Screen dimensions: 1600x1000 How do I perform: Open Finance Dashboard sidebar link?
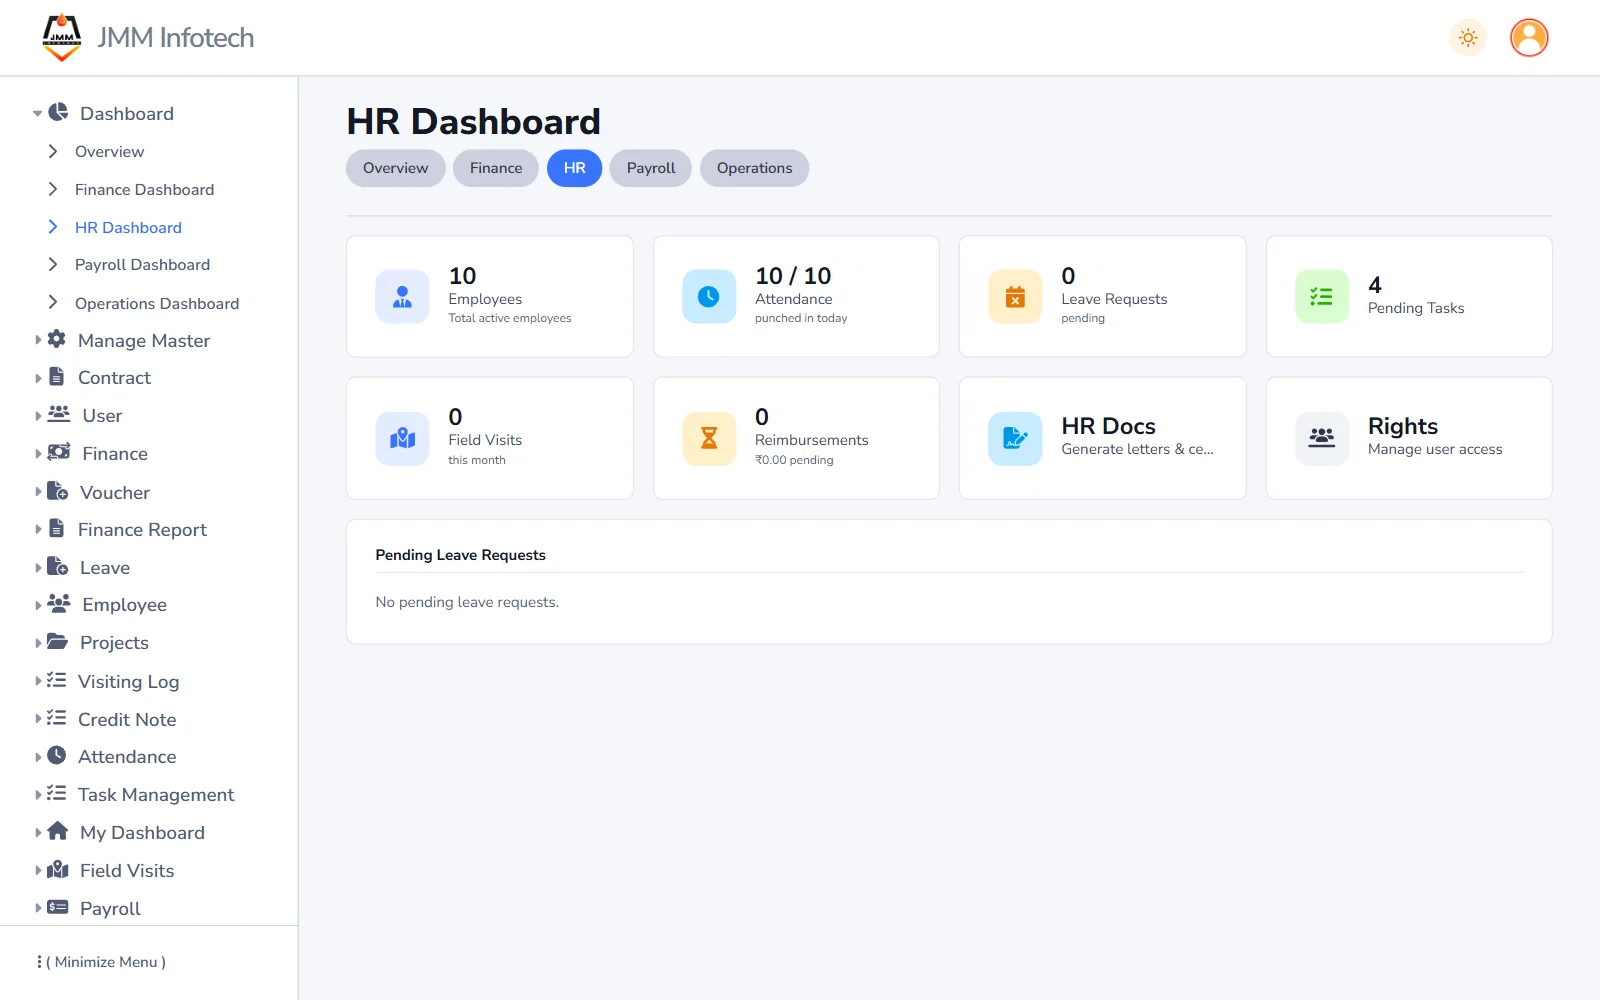pos(144,189)
